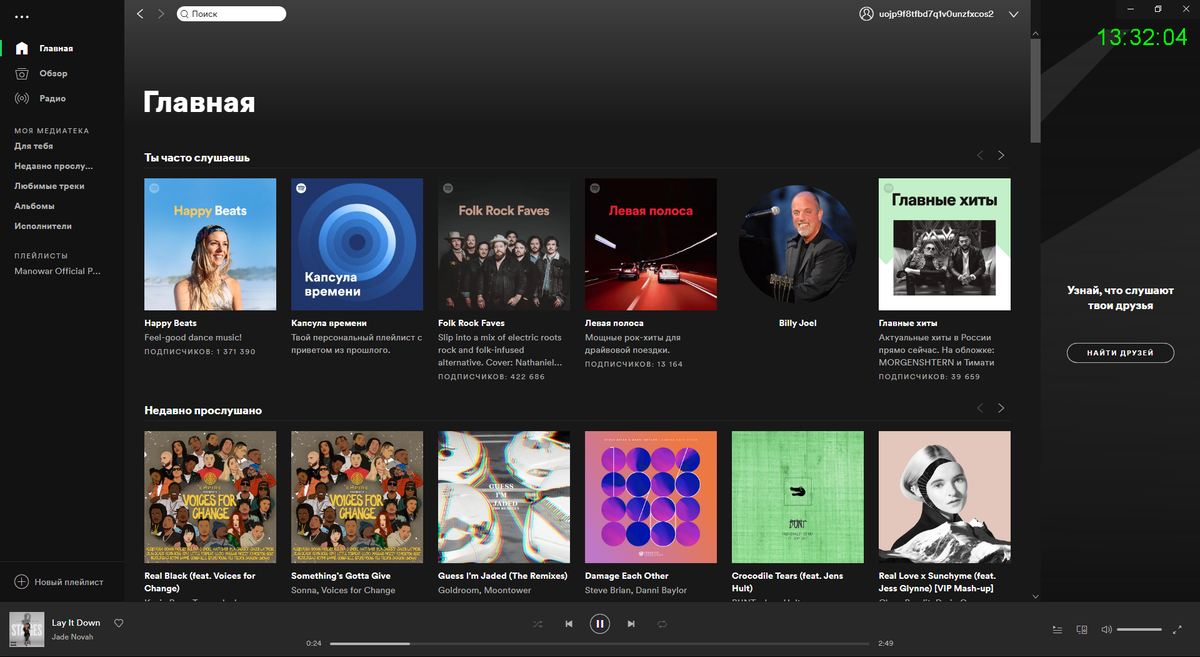The width and height of the screenshot is (1200, 657).
Task: Open the connect to device icon
Action: click(1082, 630)
